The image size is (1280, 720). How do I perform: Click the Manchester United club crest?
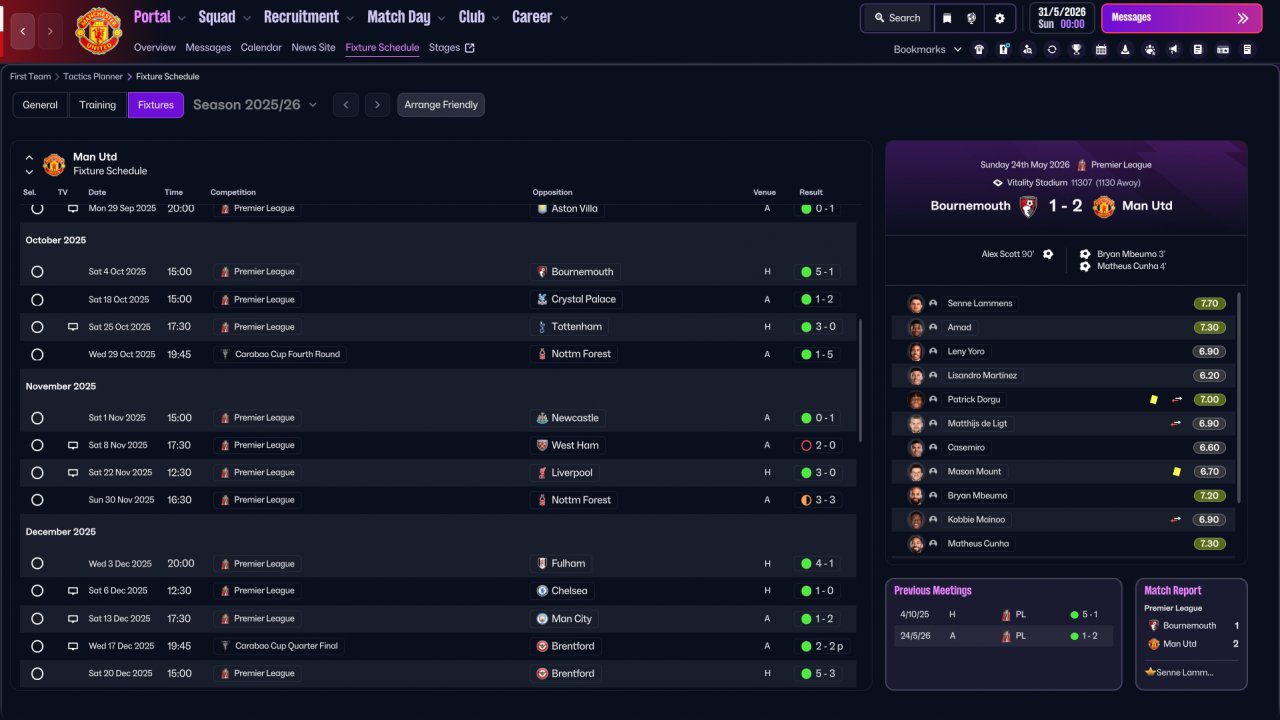click(98, 31)
